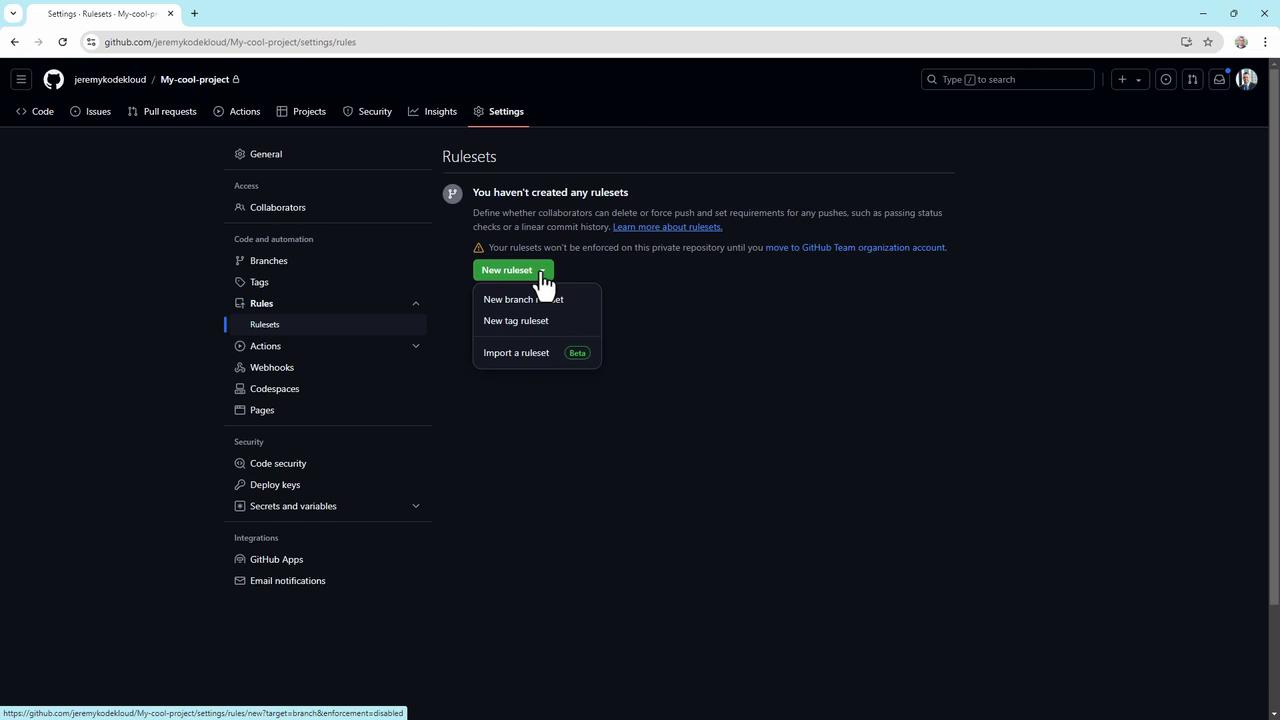This screenshot has height=720, width=1280.
Task: Open the issues icon in the header
Action: [x=1166, y=80]
